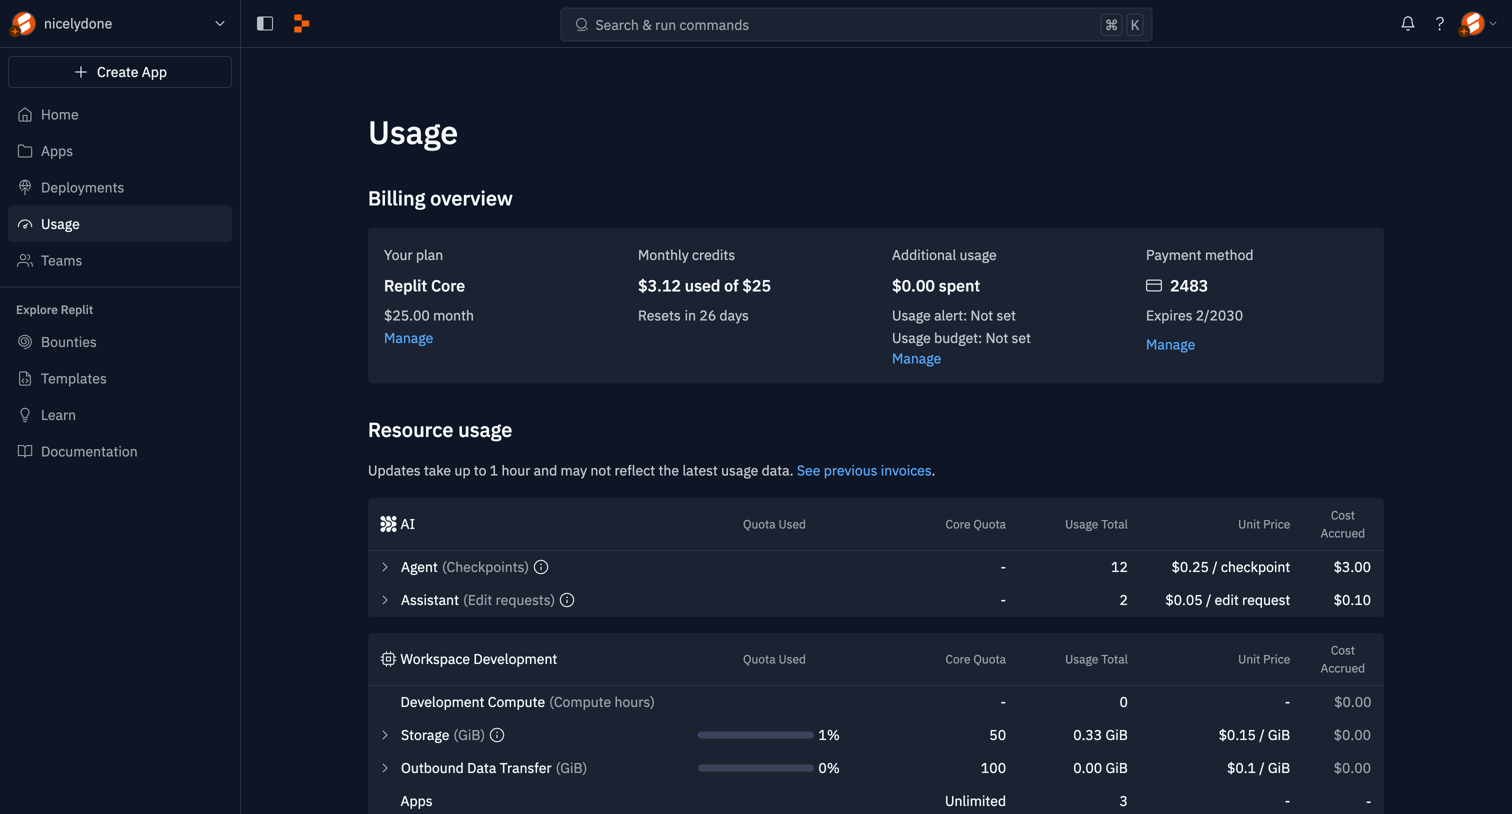Click 'Expires 2/2030' text
This screenshot has height=814, width=1512.
tap(1194, 316)
